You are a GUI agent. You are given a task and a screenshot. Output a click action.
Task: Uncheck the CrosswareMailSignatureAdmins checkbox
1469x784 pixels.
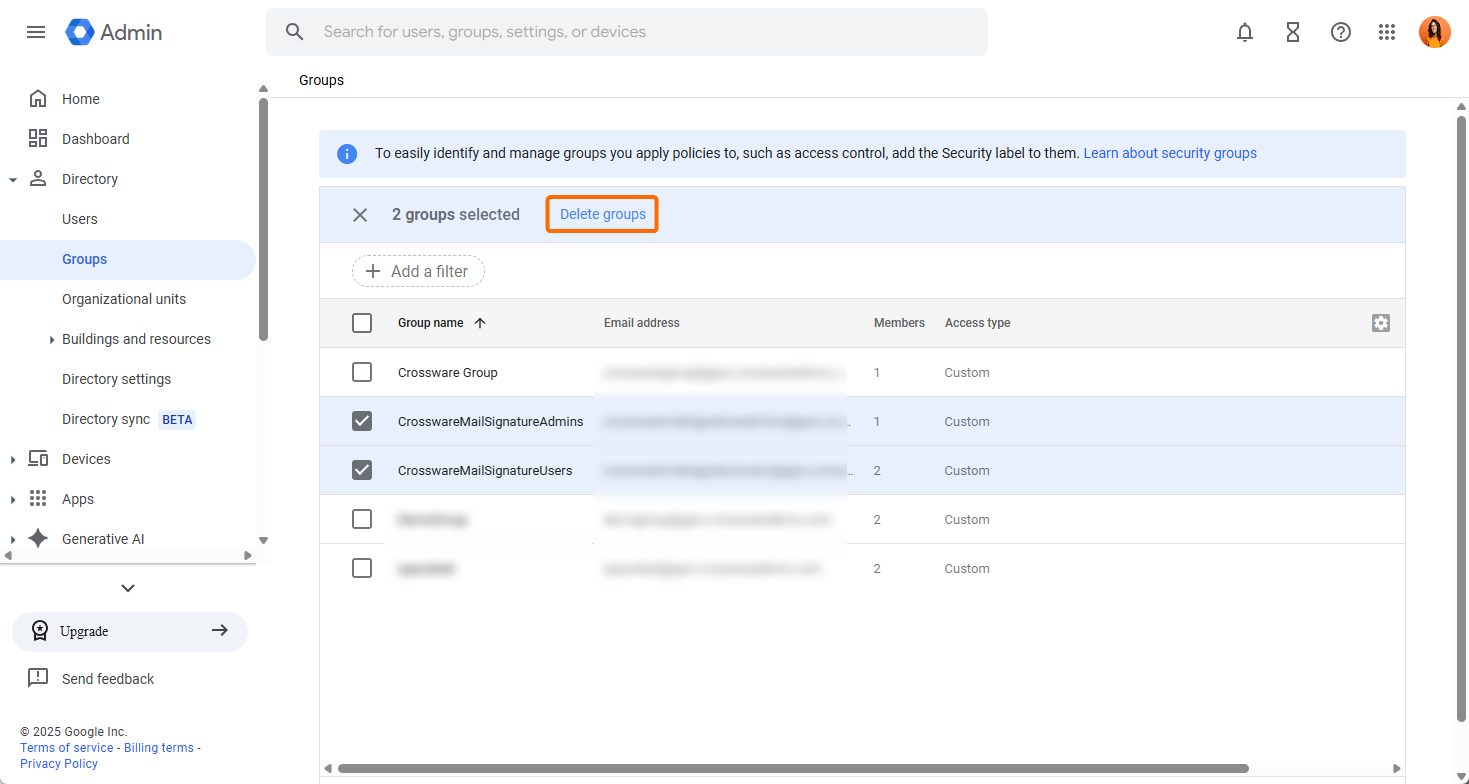362,421
